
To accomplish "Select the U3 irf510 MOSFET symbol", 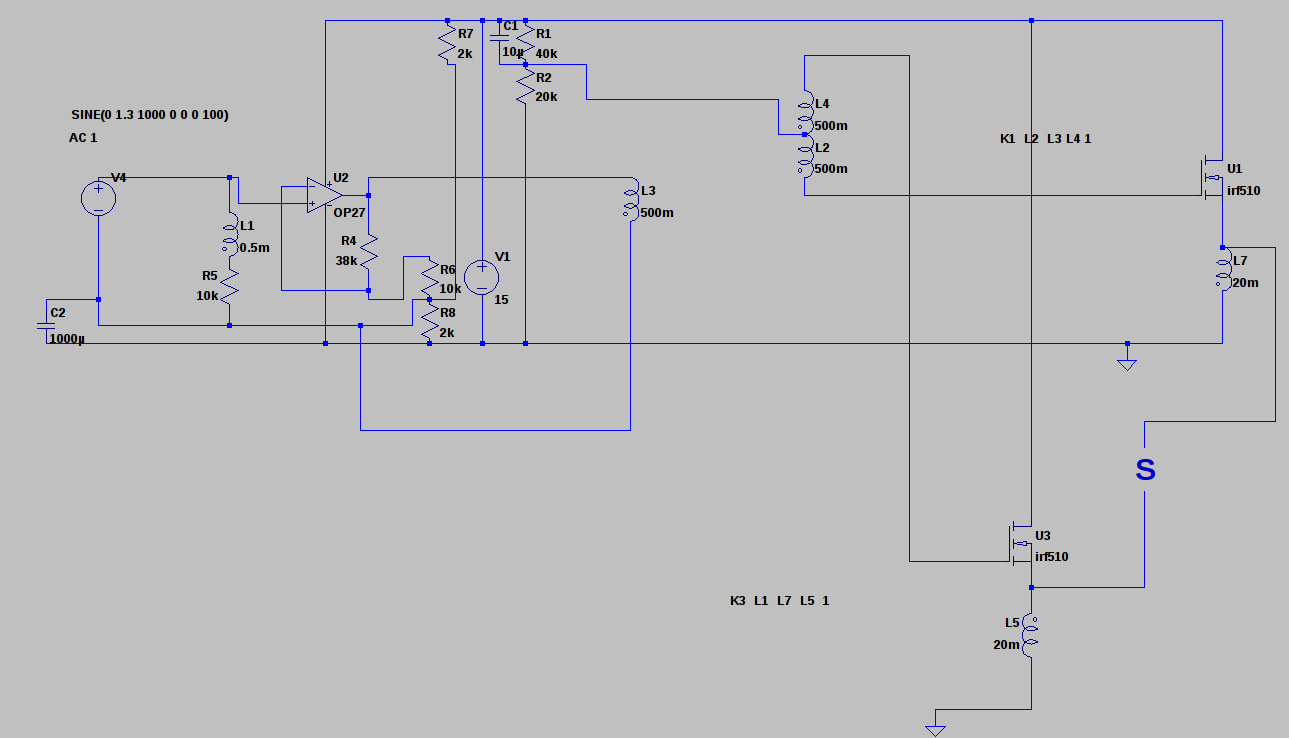I will [x=1023, y=543].
